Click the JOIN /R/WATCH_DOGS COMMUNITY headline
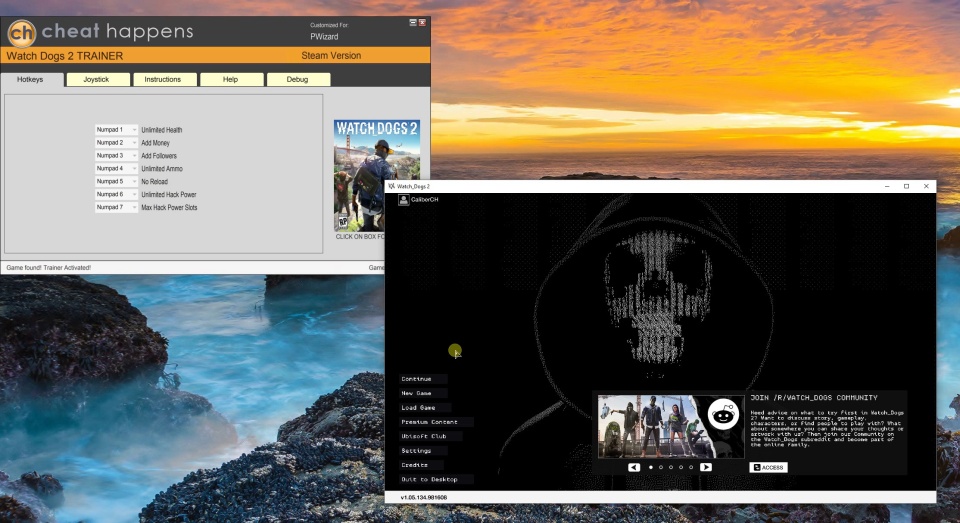 (814, 398)
